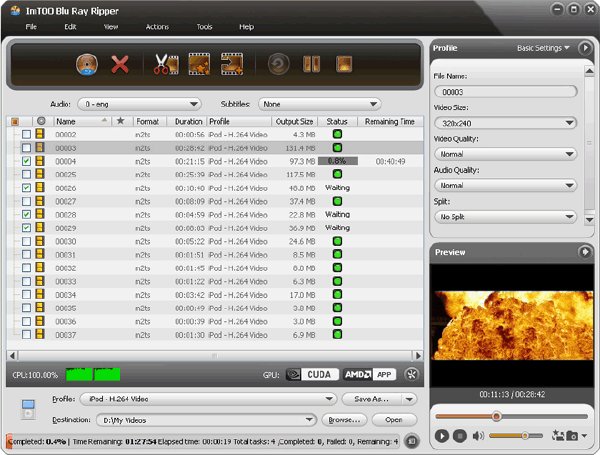Click the disc column header icon
The height and width of the screenshot is (455, 600).
[x=41, y=121]
